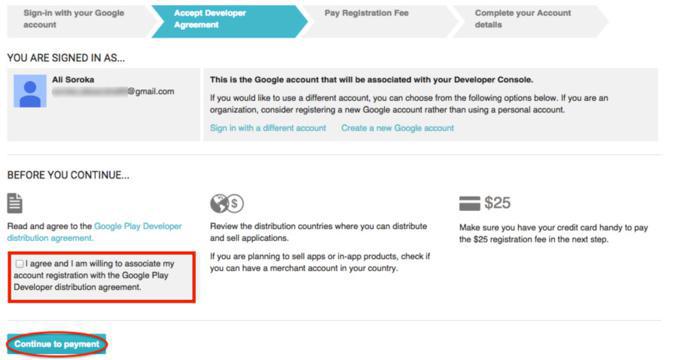Click the Ali Soroka account name
The image size is (674, 360).
(x=73, y=79)
